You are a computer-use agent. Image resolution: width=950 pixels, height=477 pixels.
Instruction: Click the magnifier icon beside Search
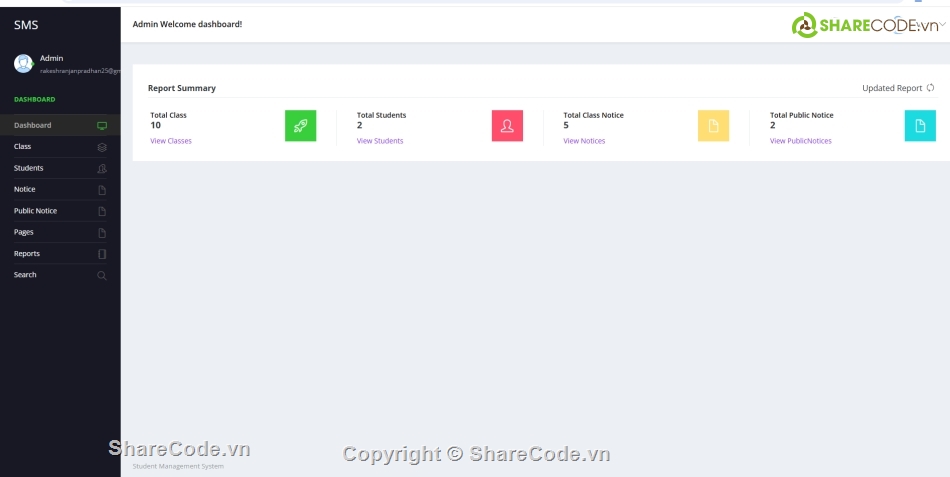click(x=102, y=275)
